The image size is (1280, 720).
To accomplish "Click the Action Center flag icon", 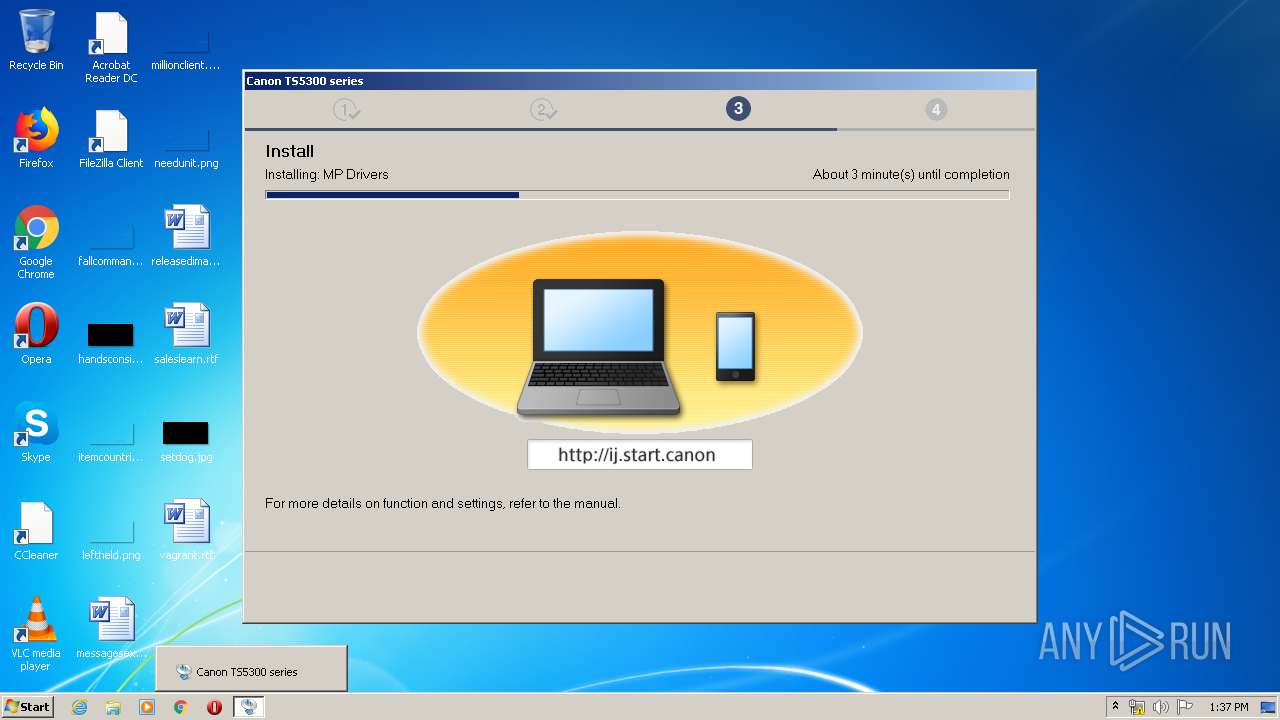I will (1185, 707).
